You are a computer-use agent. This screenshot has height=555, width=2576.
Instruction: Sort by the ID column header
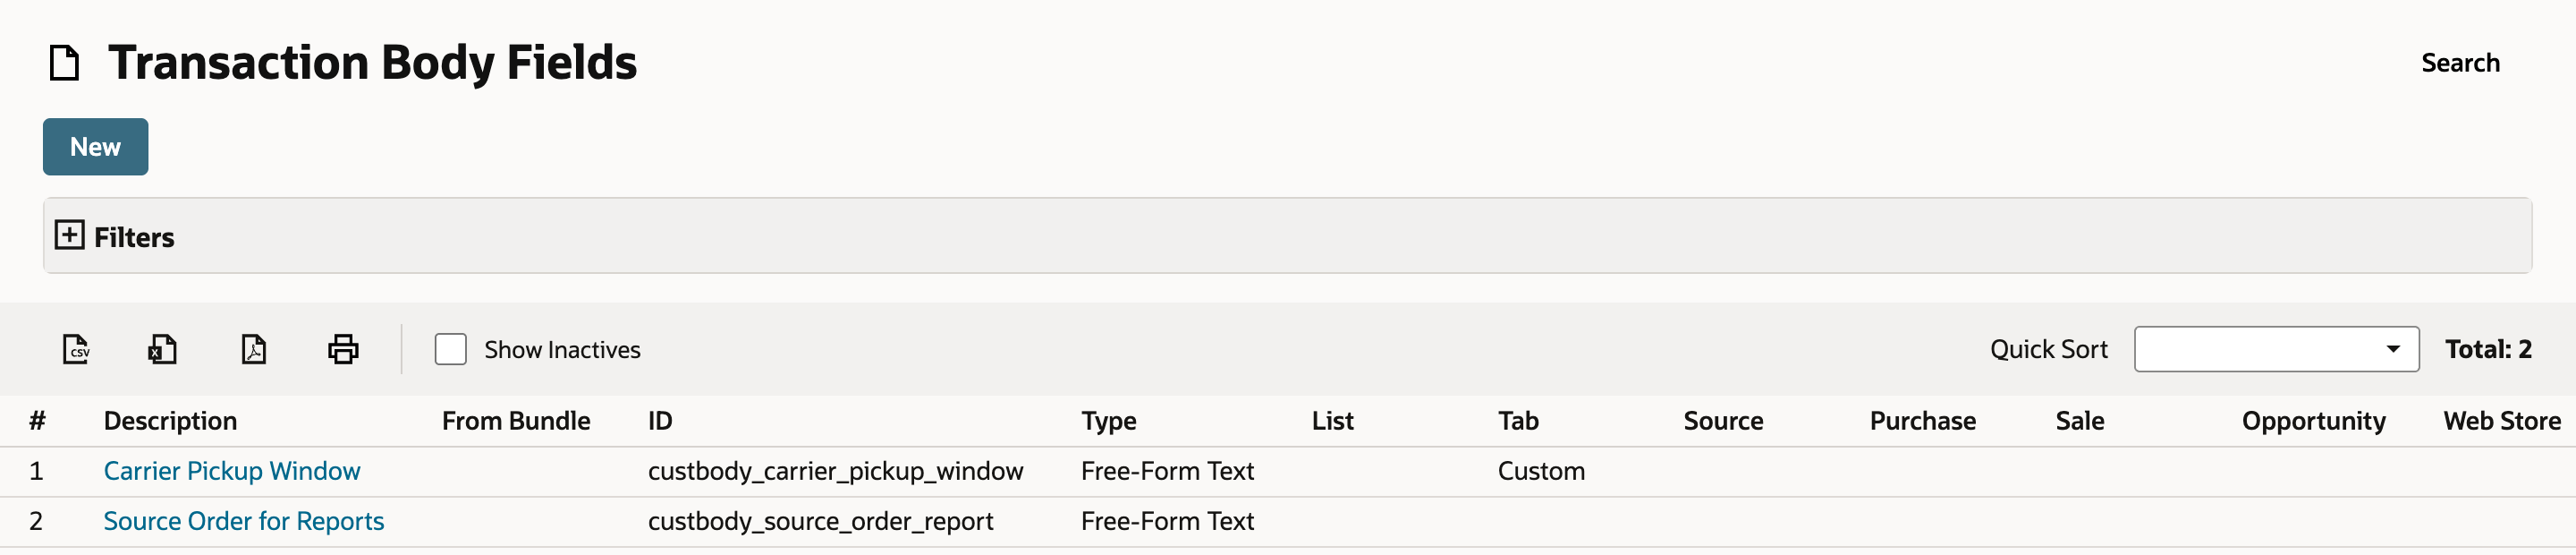pos(660,421)
